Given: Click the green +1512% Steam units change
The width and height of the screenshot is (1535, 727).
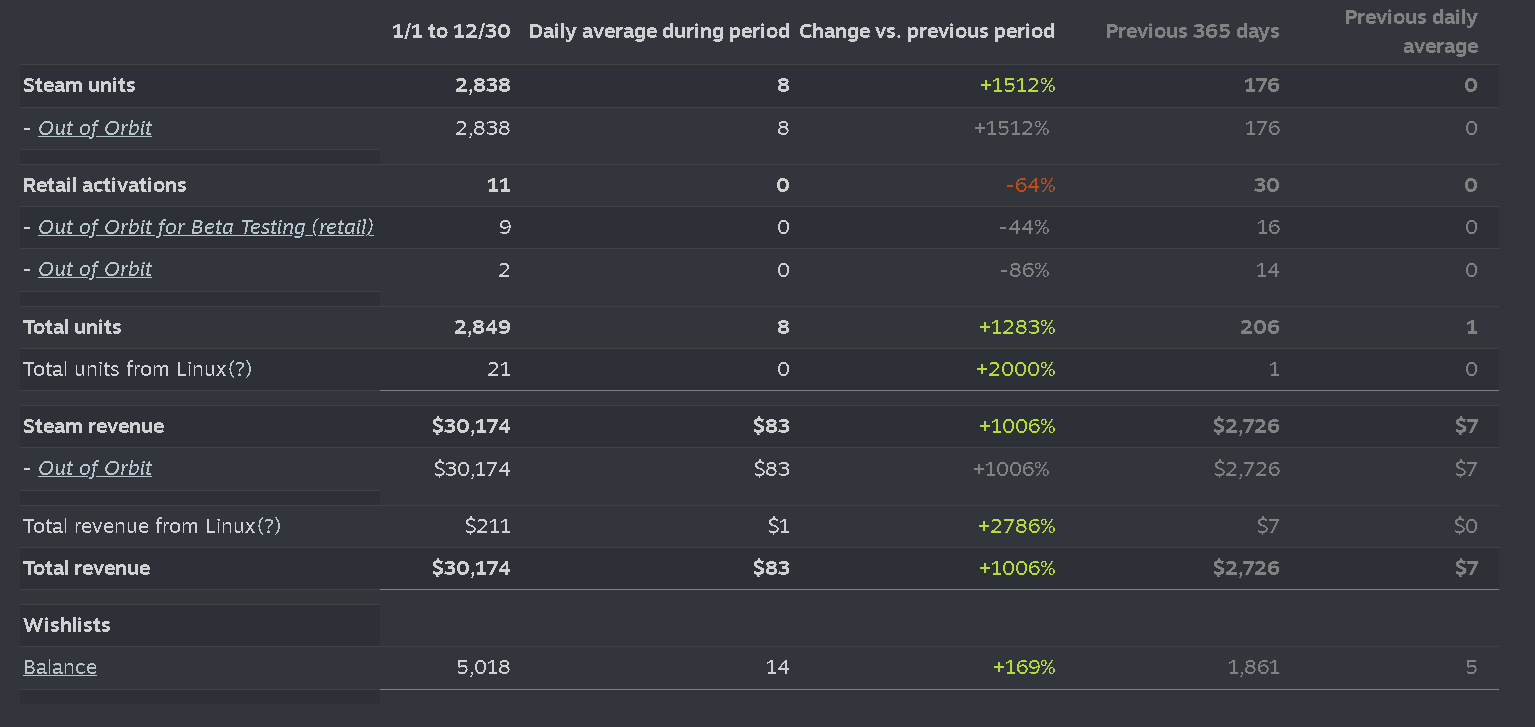Looking at the screenshot, I should (1017, 85).
